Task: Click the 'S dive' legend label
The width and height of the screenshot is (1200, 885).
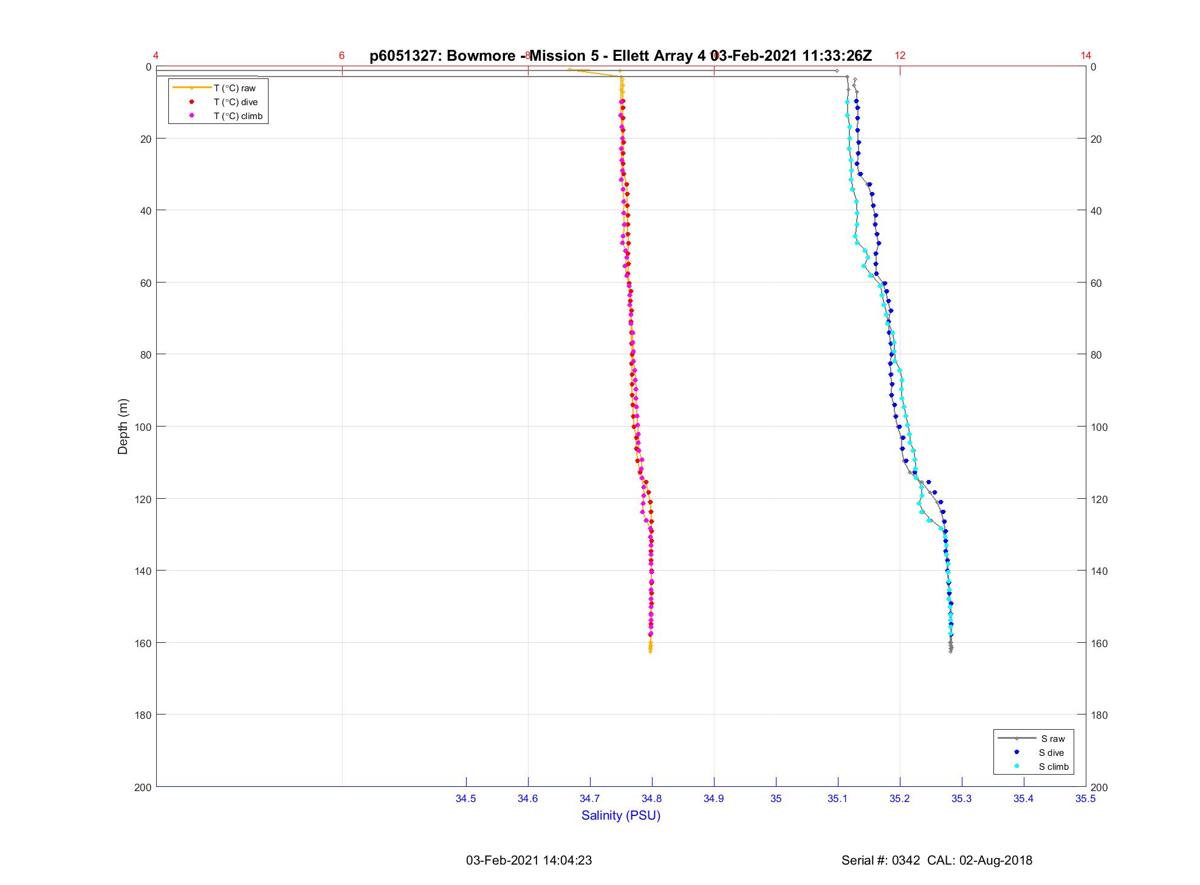Action: pos(1053,752)
